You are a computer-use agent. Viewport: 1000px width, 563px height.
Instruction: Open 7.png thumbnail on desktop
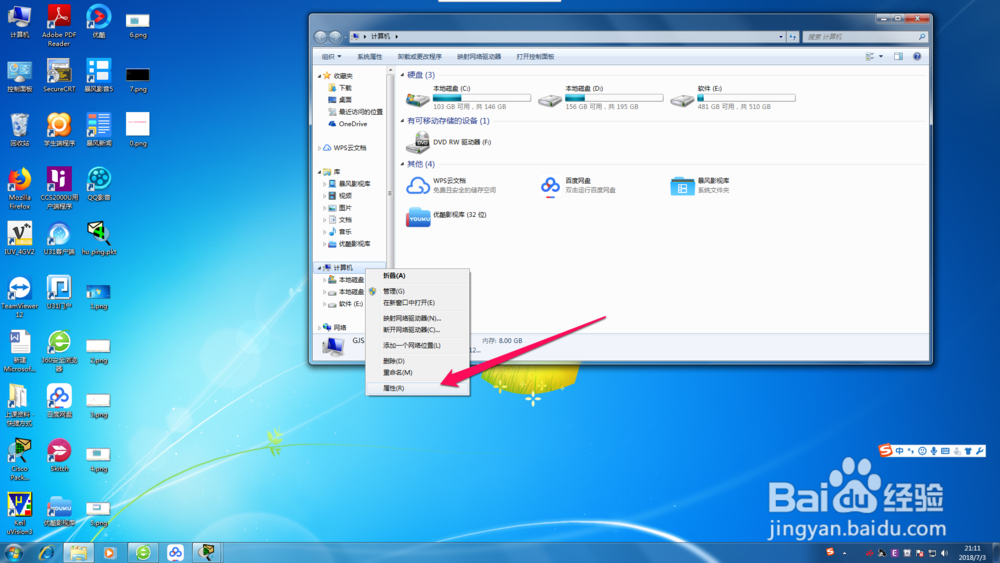pyautogui.click(x=138, y=80)
